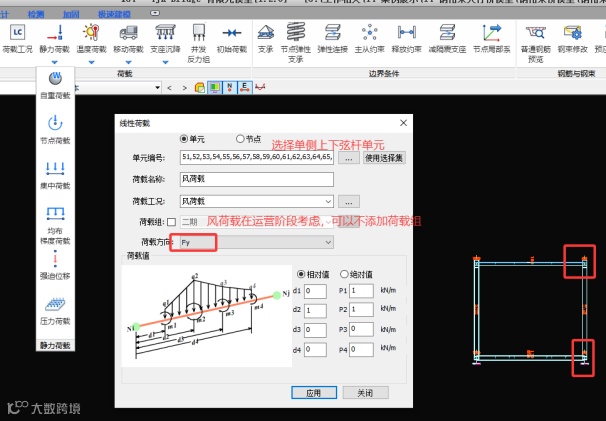
Task: Expand the 移动荷载 dropdown arrow
Action: (x=129, y=62)
